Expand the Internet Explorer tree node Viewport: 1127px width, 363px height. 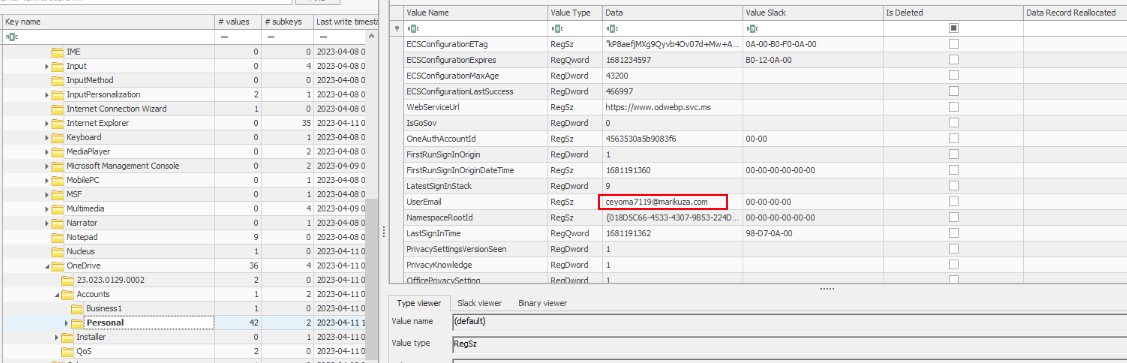[47, 124]
